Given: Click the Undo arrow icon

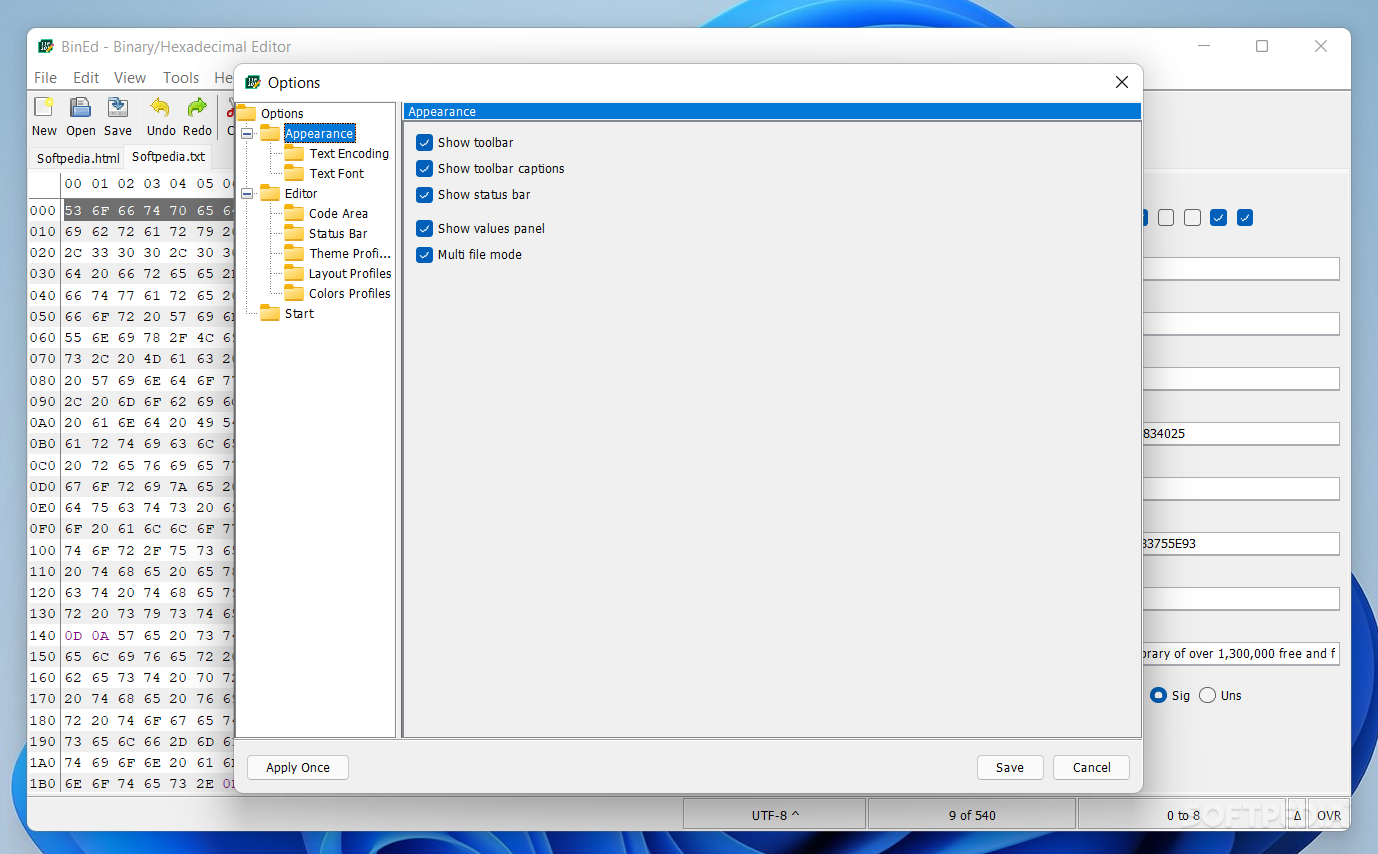Looking at the screenshot, I should [160, 108].
